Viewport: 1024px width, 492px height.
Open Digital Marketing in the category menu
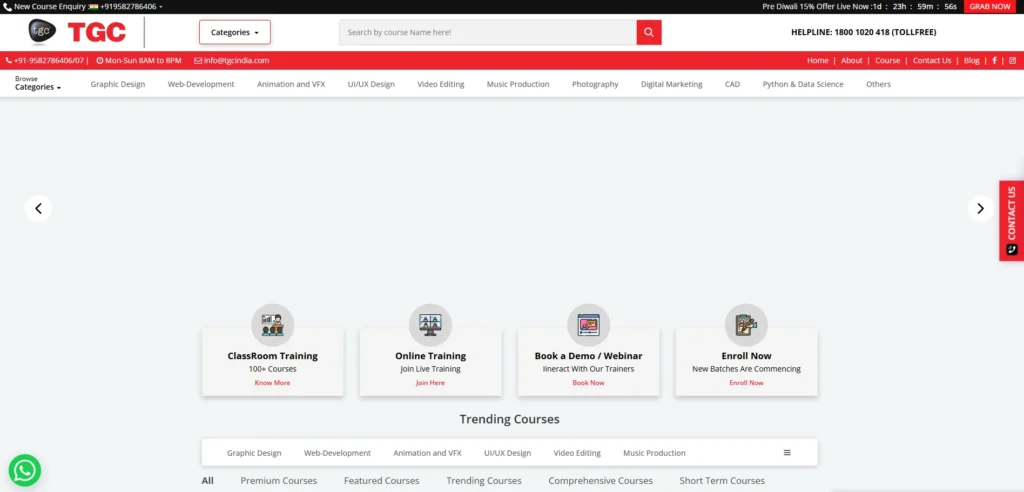671,84
